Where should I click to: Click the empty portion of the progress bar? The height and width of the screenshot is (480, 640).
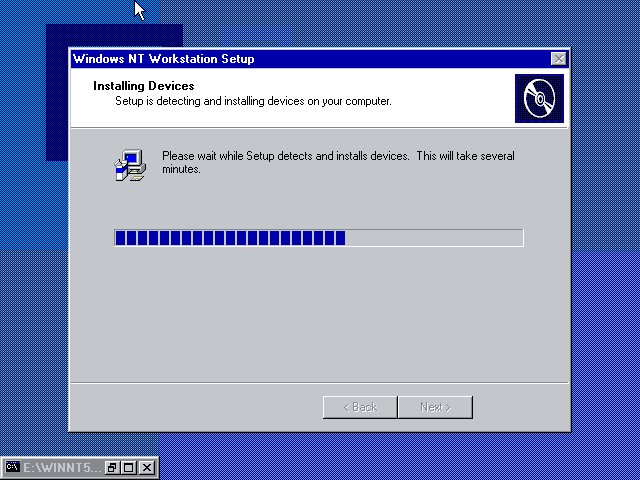click(433, 238)
